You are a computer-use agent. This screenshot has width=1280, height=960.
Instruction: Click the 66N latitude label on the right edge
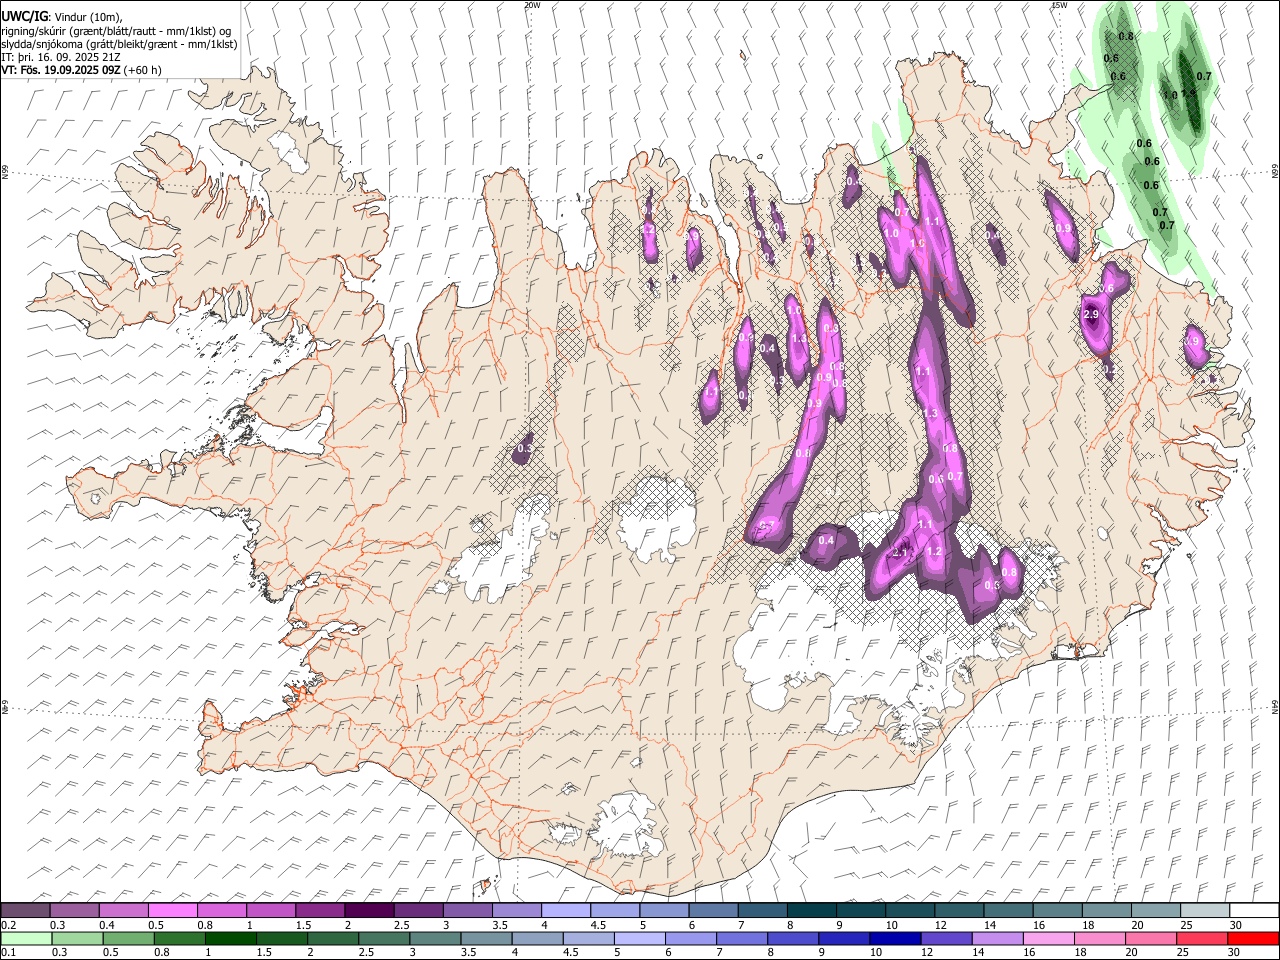(1275, 172)
